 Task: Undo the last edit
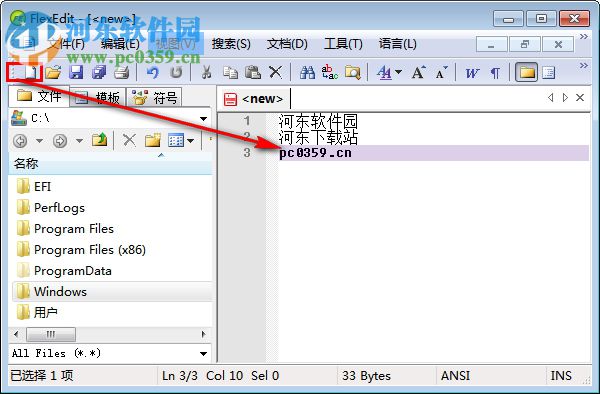(153, 72)
